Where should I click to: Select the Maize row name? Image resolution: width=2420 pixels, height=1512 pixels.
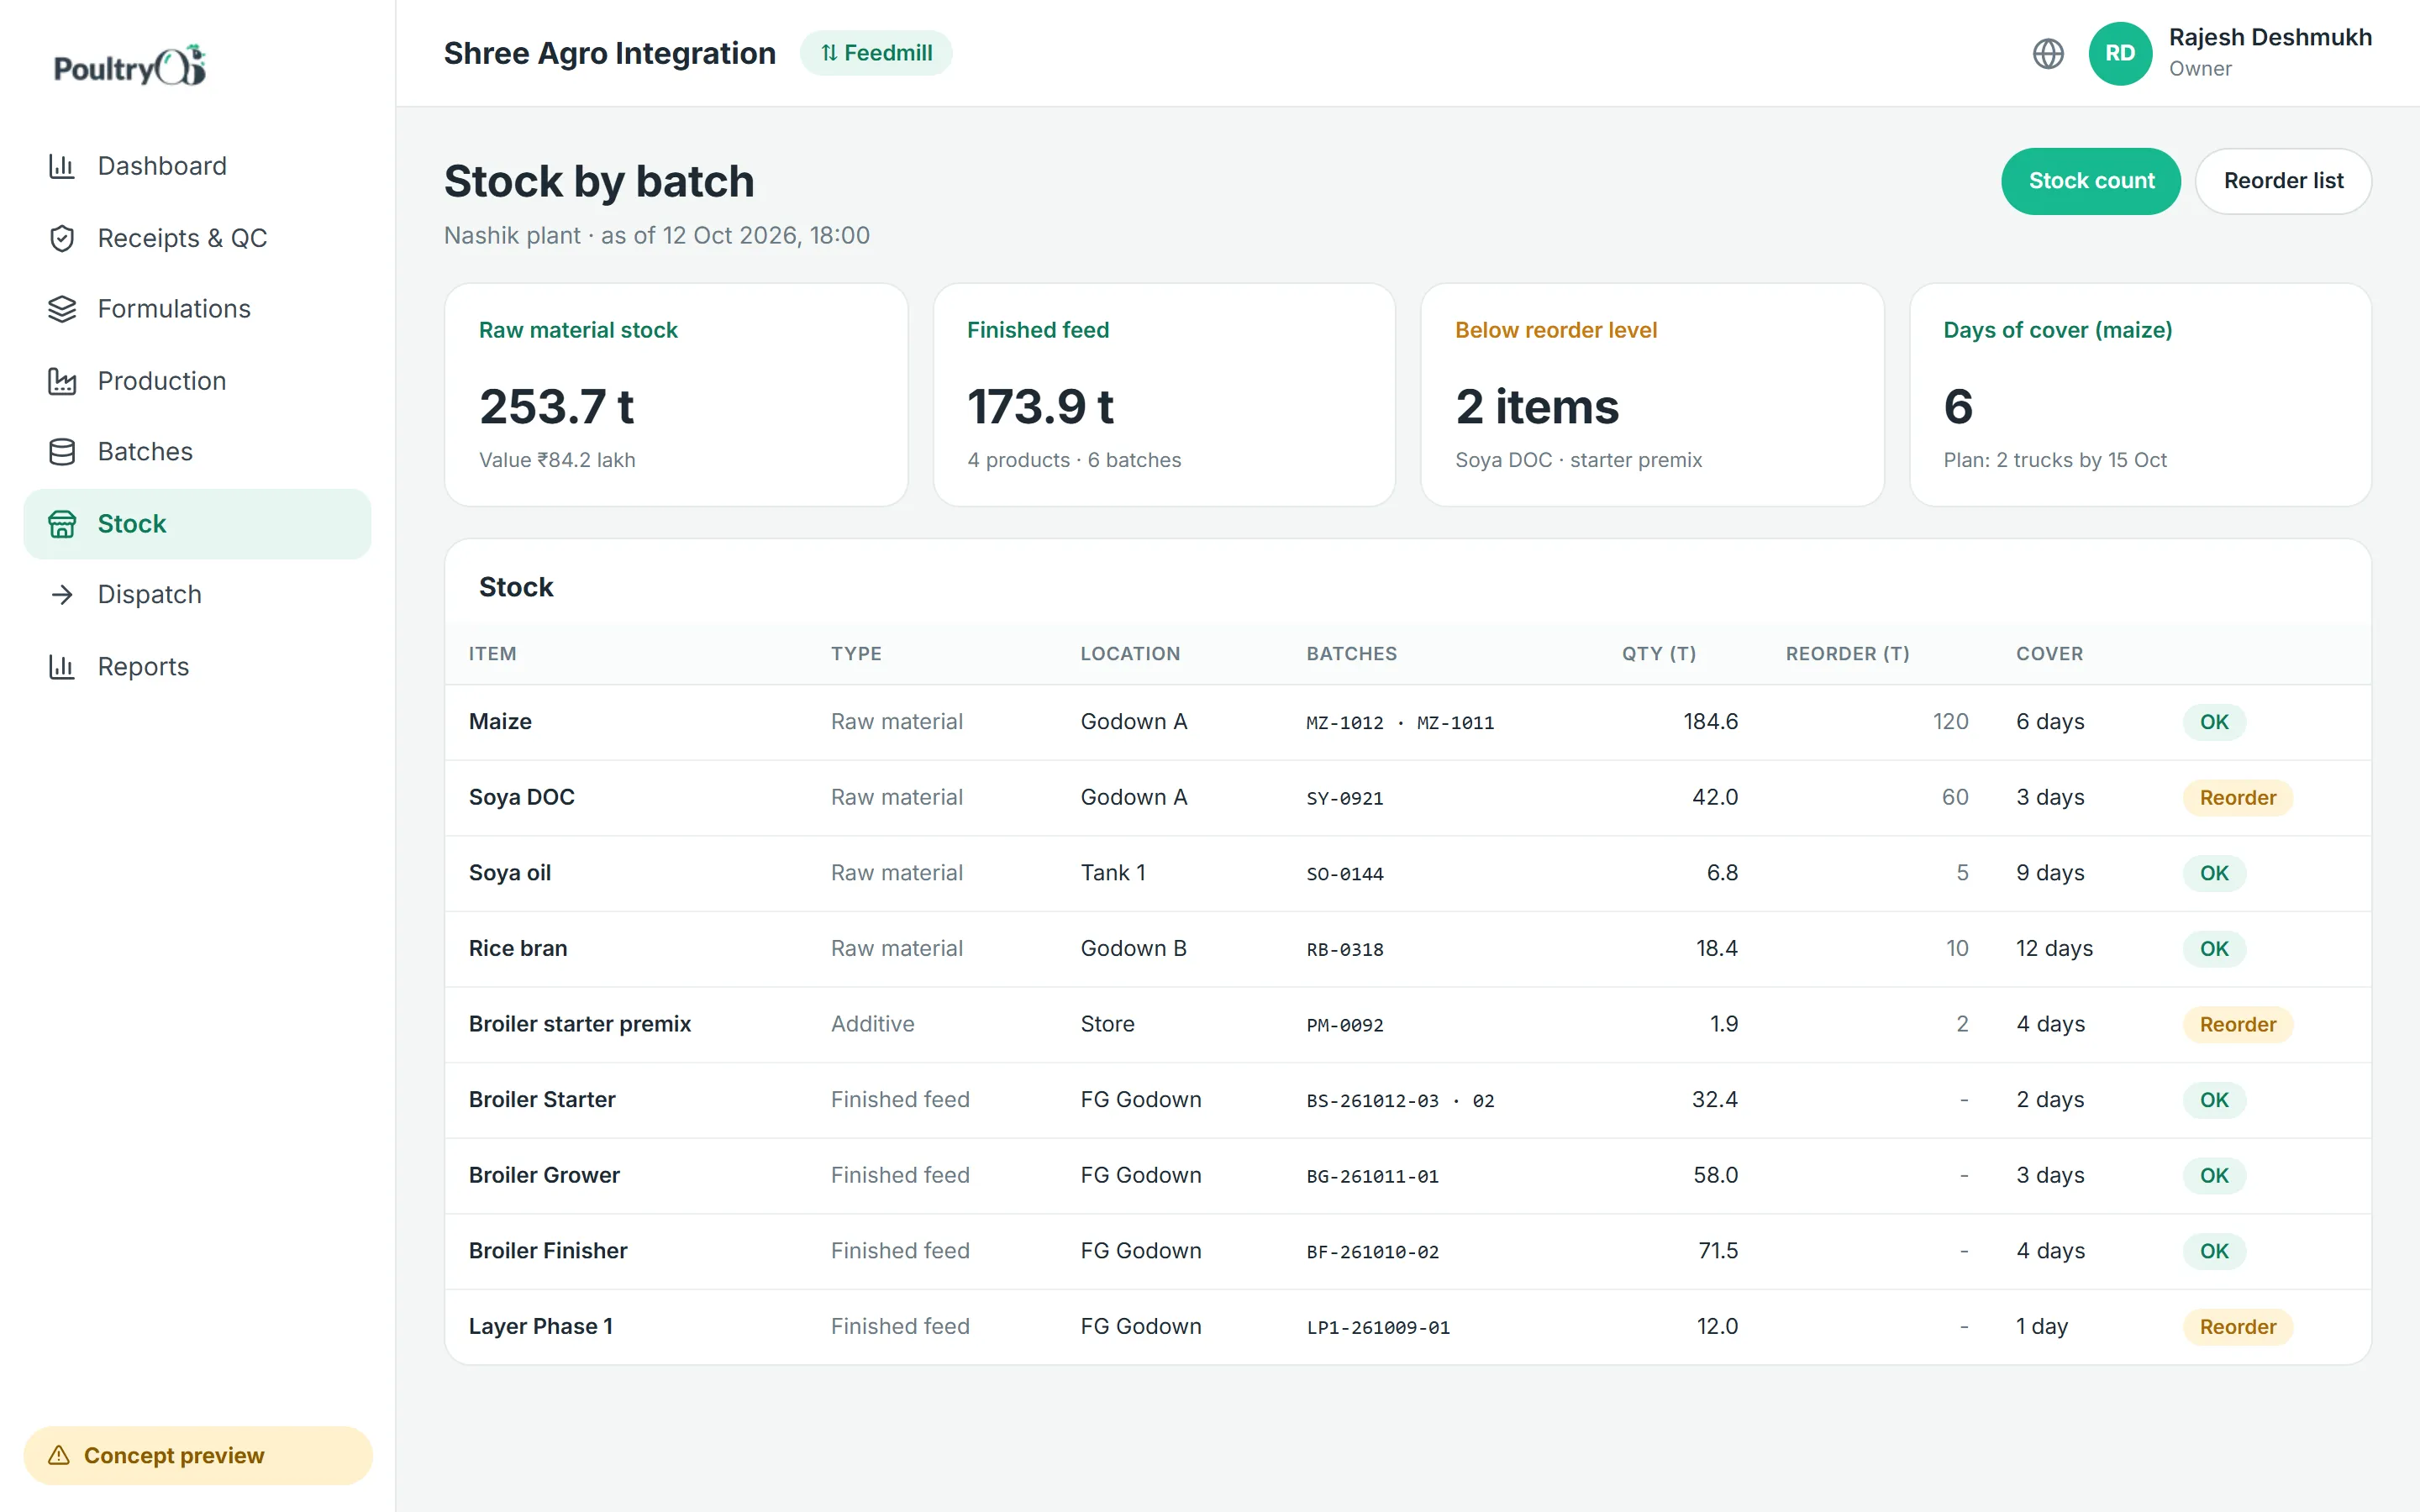click(500, 722)
